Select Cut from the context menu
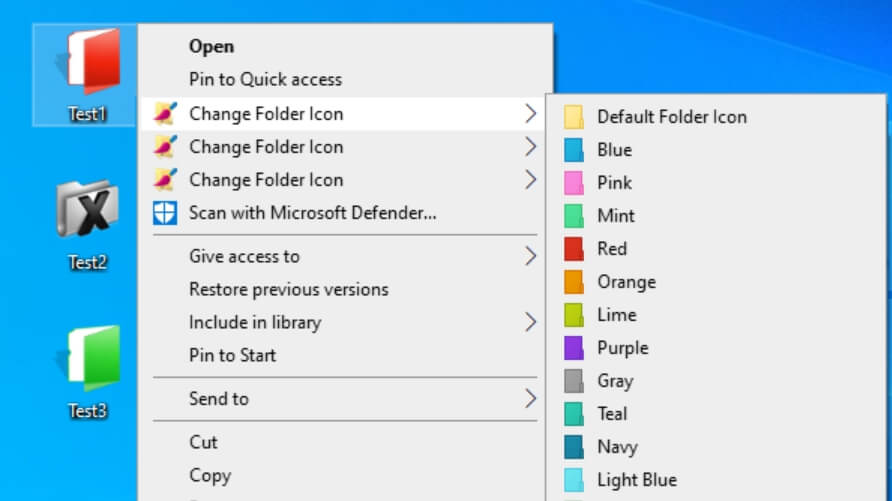This screenshot has width=892, height=501. point(203,442)
